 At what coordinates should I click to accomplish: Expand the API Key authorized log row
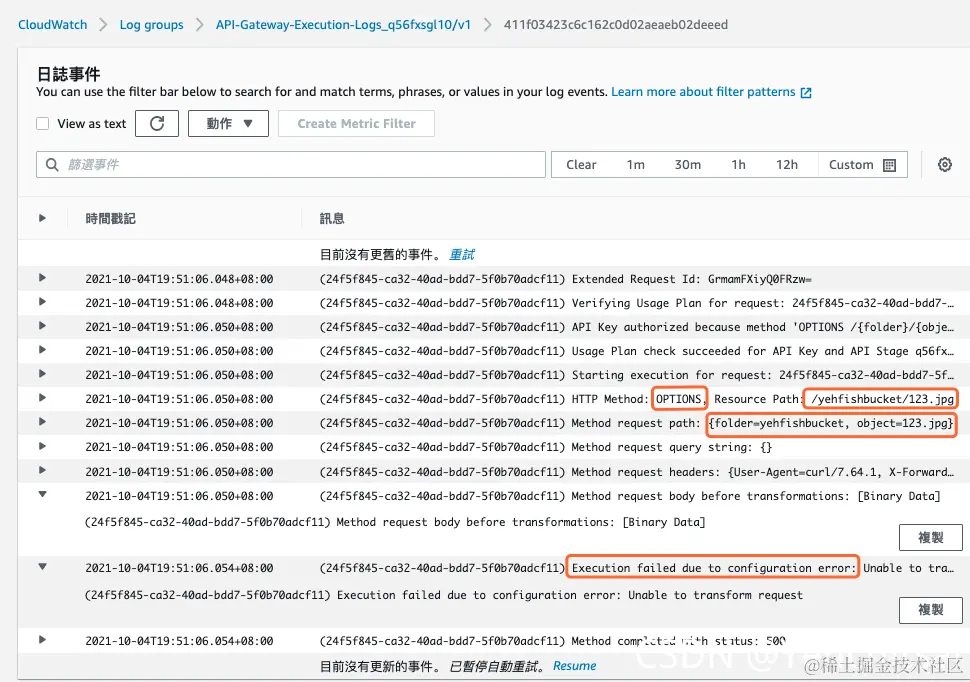pos(42,326)
